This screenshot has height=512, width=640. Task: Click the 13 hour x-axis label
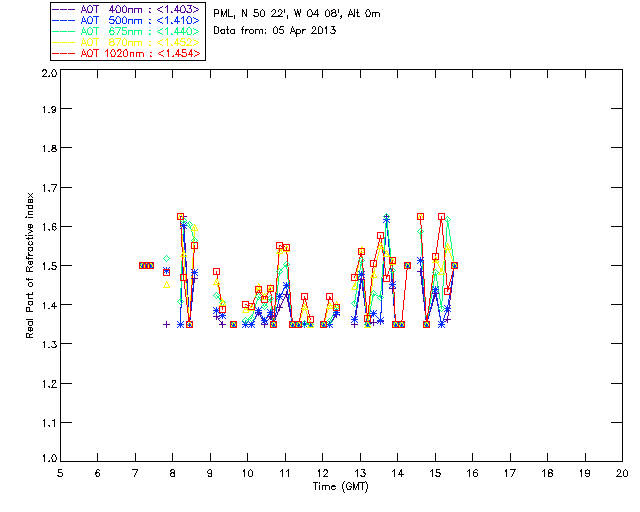[360, 473]
